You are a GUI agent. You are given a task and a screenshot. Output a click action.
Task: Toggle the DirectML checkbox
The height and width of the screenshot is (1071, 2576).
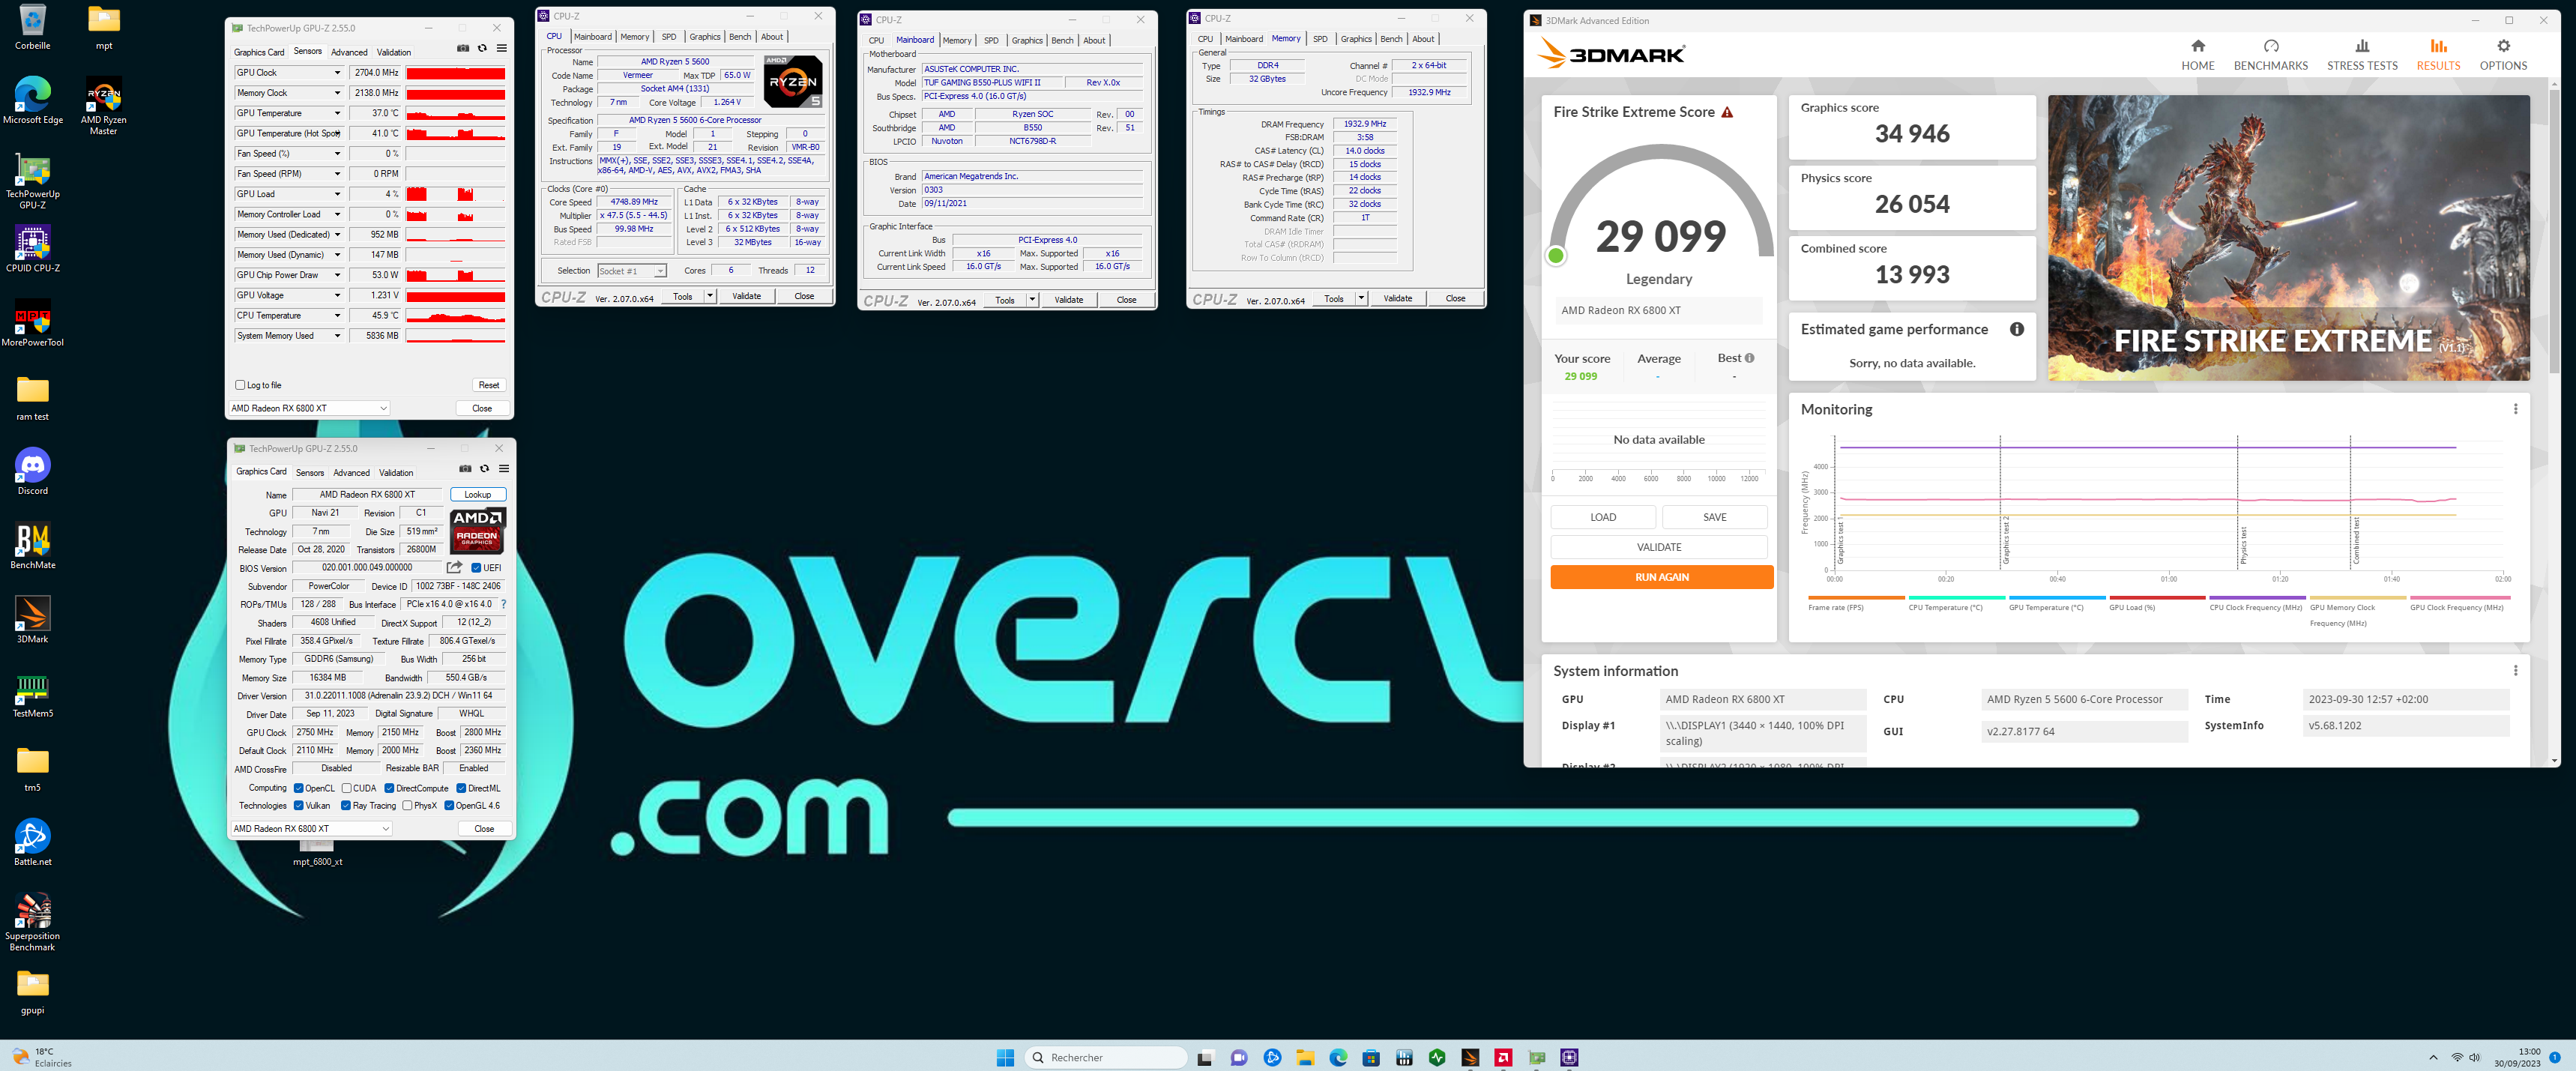pos(461,788)
